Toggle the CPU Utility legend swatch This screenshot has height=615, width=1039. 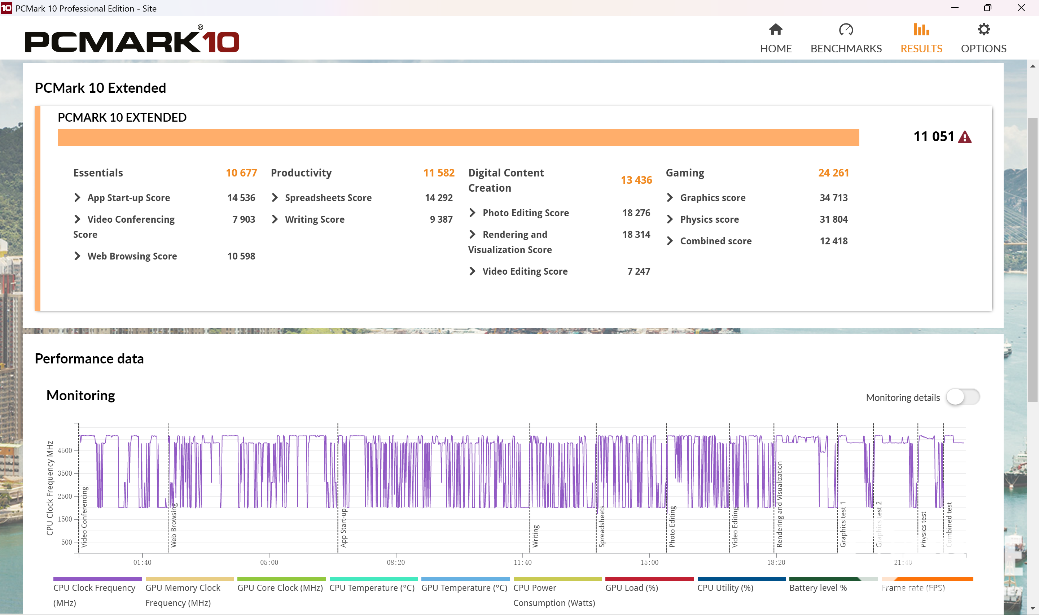tap(741, 579)
